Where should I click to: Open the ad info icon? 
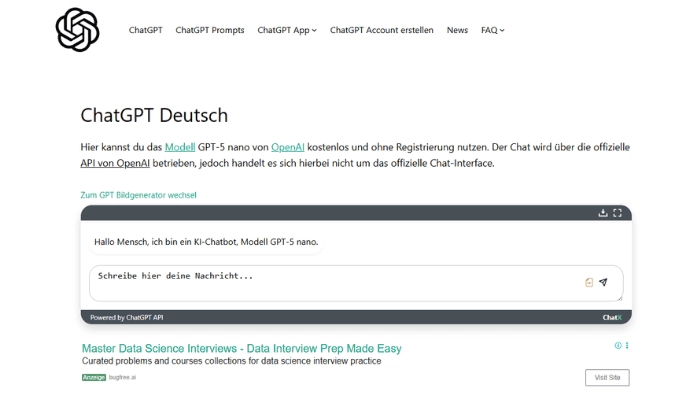pyautogui.click(x=618, y=346)
